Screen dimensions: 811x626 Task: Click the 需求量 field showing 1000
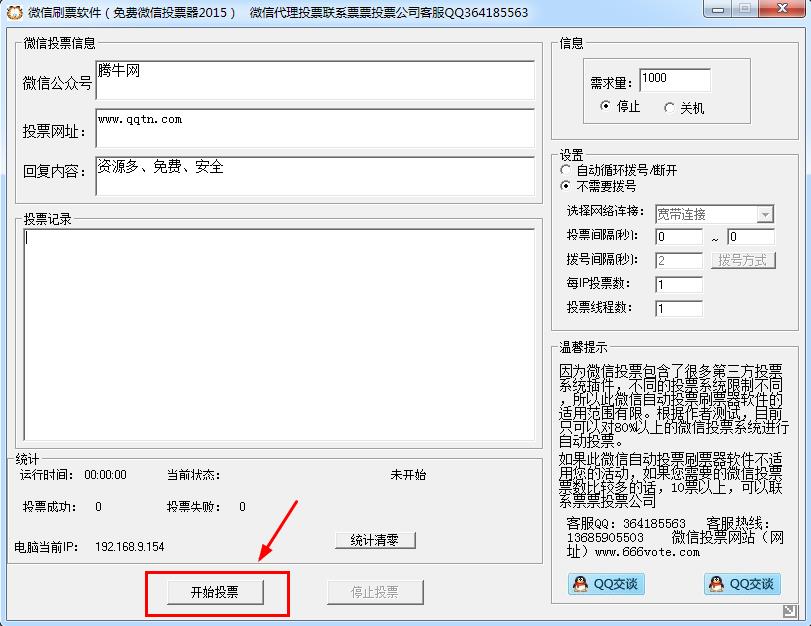pyautogui.click(x=675, y=79)
